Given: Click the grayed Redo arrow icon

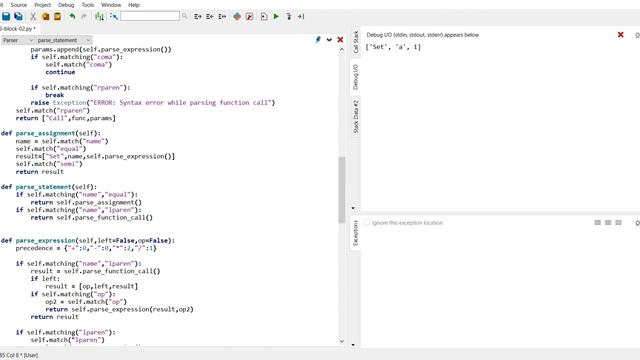Looking at the screenshot, I should pos(84,16).
